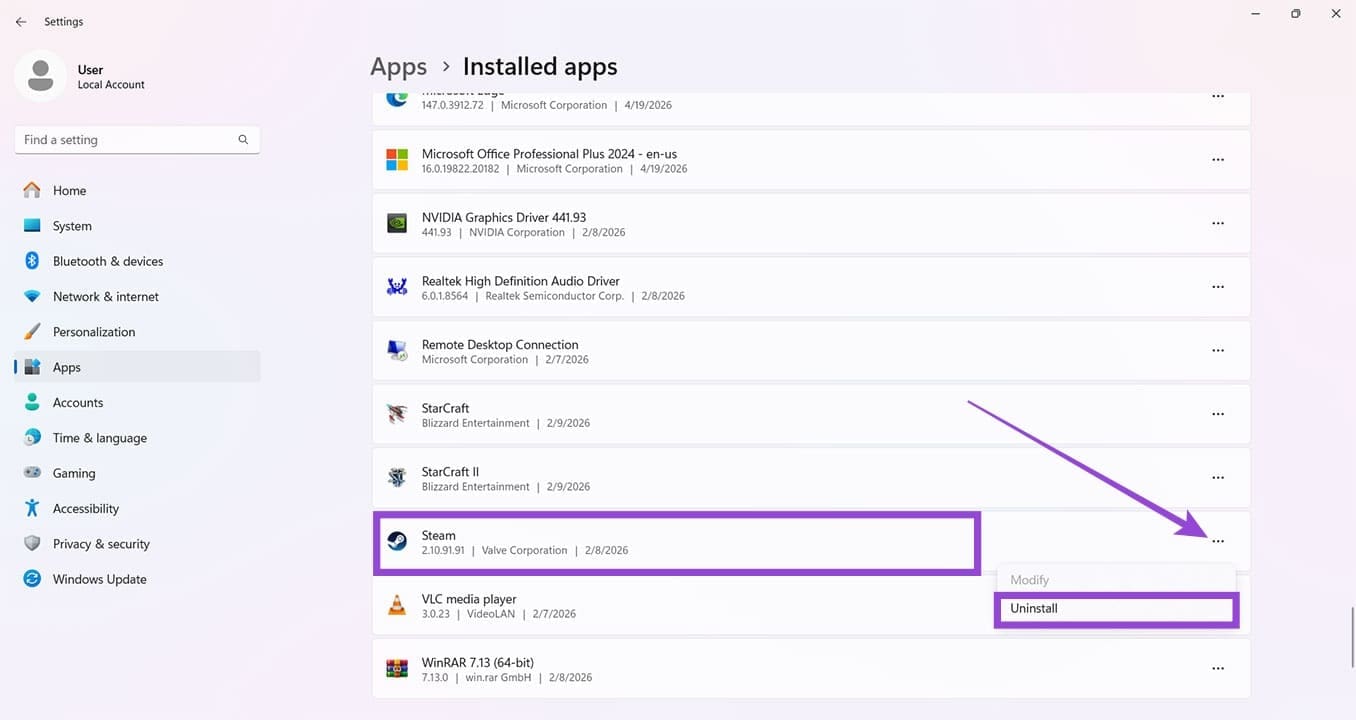Open Bluetooth & devices settings
This screenshot has height=720, width=1356.
(x=138, y=261)
